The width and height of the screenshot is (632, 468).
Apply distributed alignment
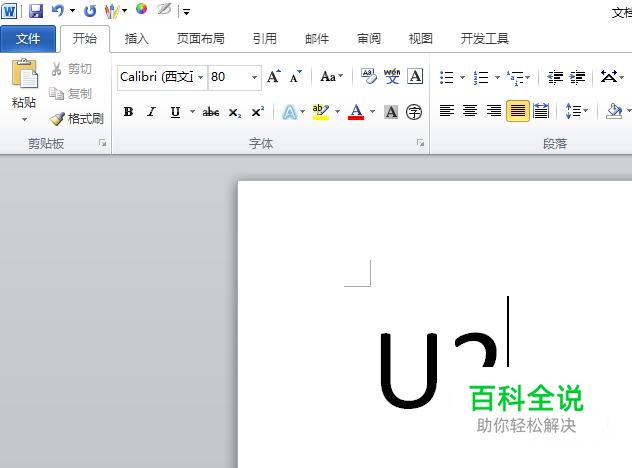click(x=541, y=110)
